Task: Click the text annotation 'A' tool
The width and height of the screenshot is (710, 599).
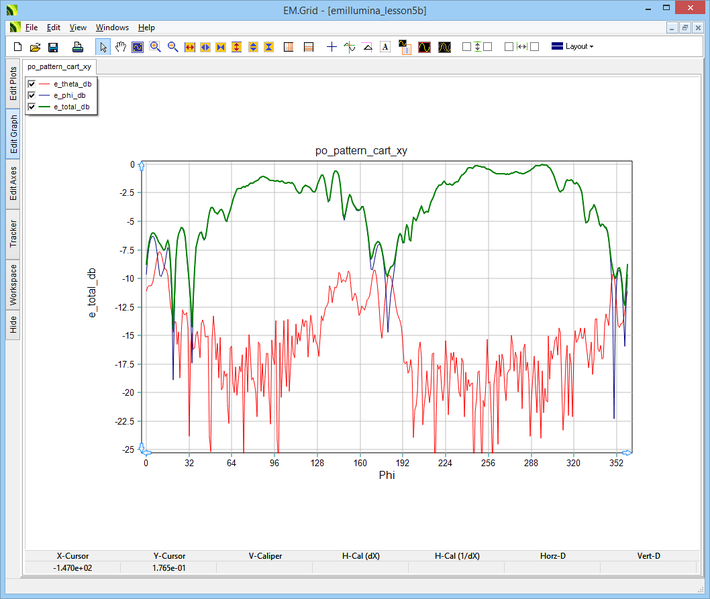Action: 385,47
